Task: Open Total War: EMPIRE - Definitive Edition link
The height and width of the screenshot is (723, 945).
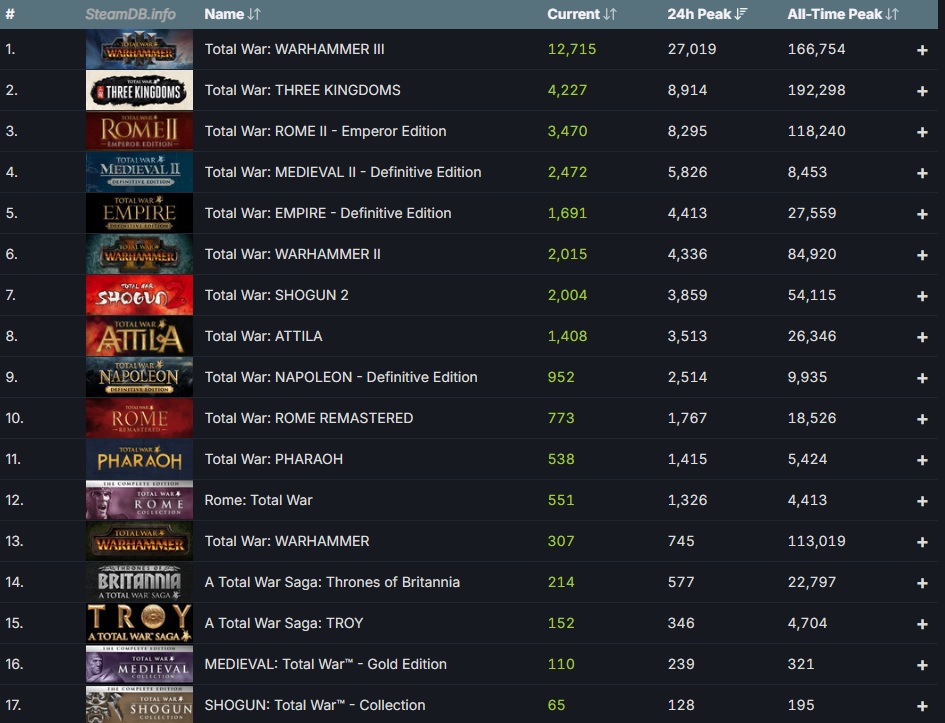Action: pos(328,213)
